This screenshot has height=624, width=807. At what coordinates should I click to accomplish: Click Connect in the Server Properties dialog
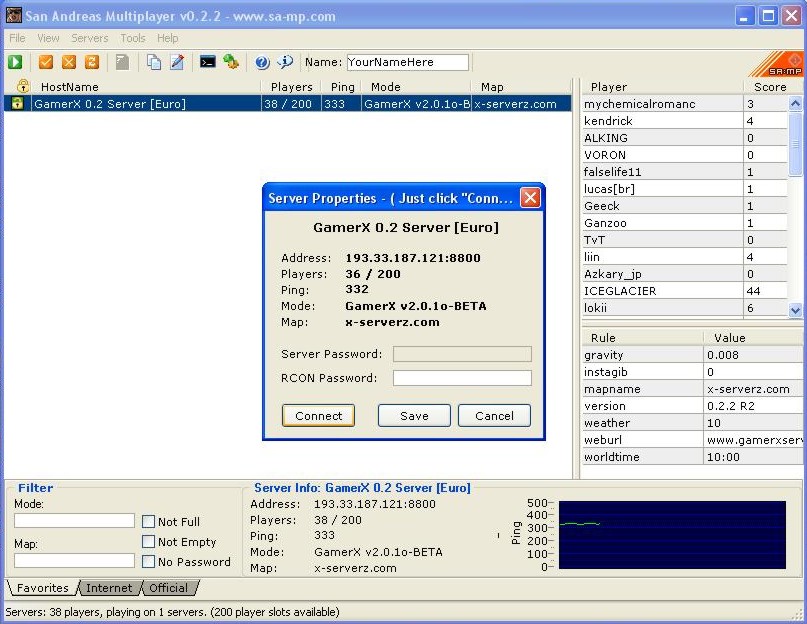(319, 415)
